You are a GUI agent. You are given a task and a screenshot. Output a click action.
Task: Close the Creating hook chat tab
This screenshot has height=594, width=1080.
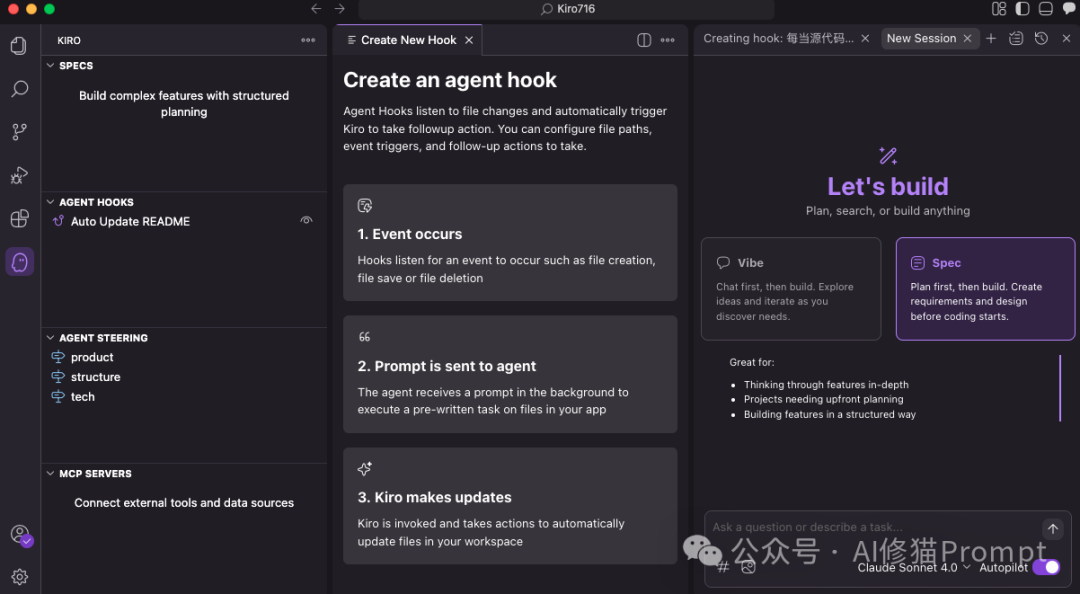[x=865, y=39]
